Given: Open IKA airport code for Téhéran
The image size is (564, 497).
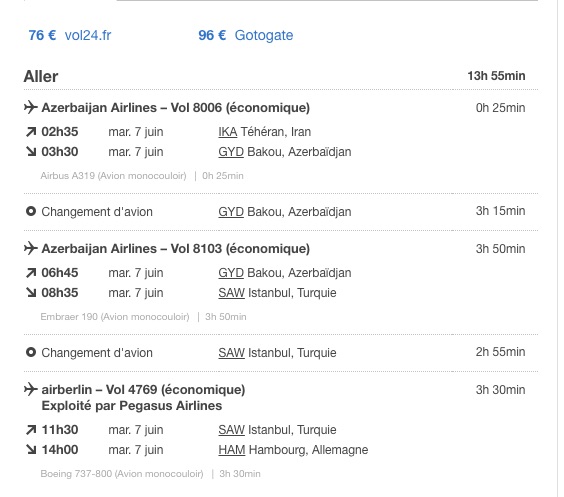Looking at the screenshot, I should point(228,132).
